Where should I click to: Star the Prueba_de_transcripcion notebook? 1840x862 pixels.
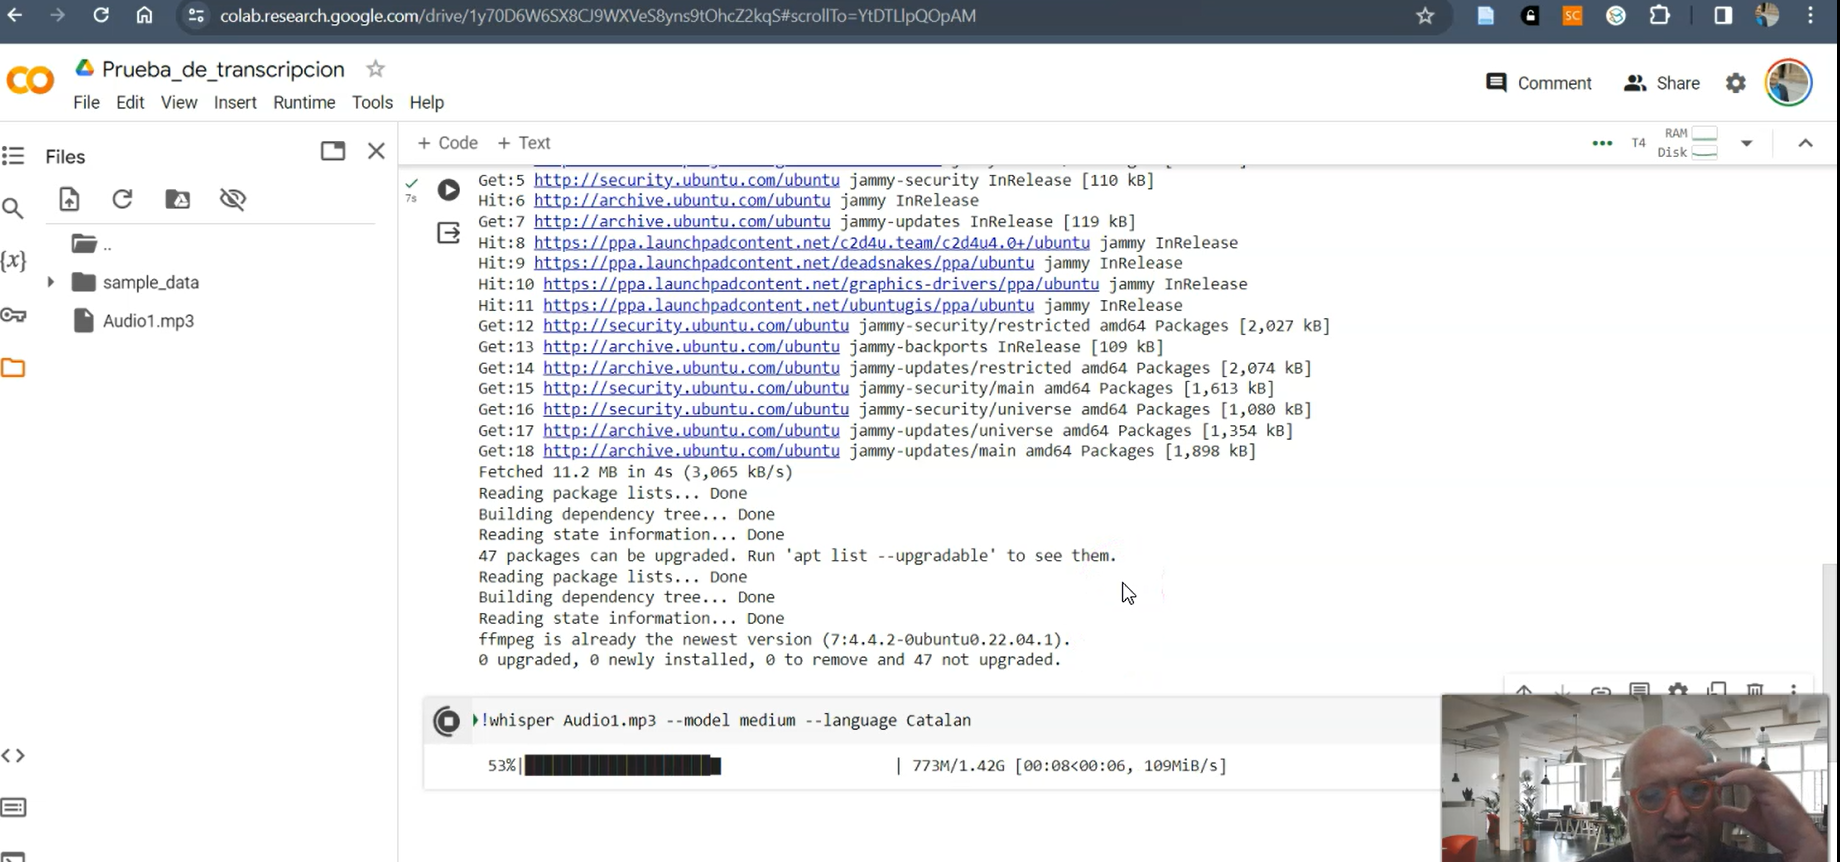(x=375, y=69)
